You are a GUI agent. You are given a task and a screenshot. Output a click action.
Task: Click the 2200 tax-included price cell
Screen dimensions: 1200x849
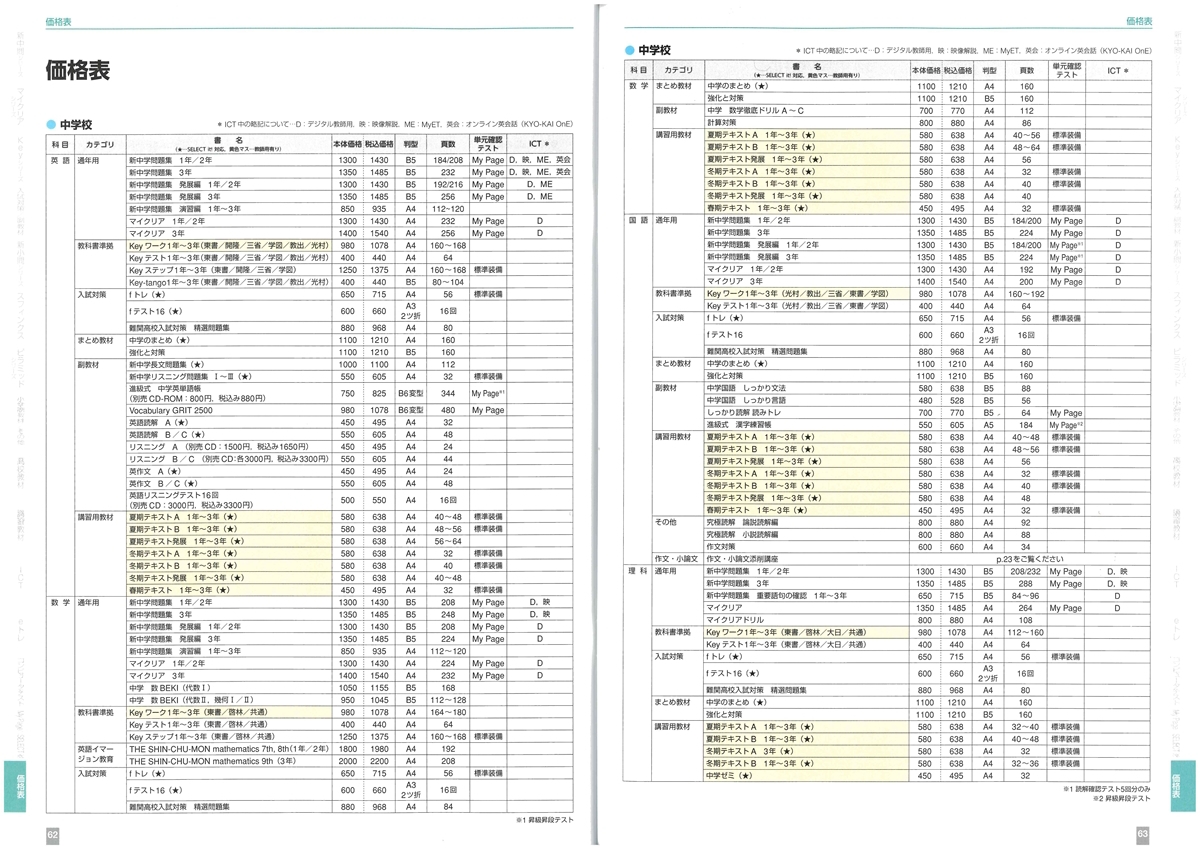379,761
